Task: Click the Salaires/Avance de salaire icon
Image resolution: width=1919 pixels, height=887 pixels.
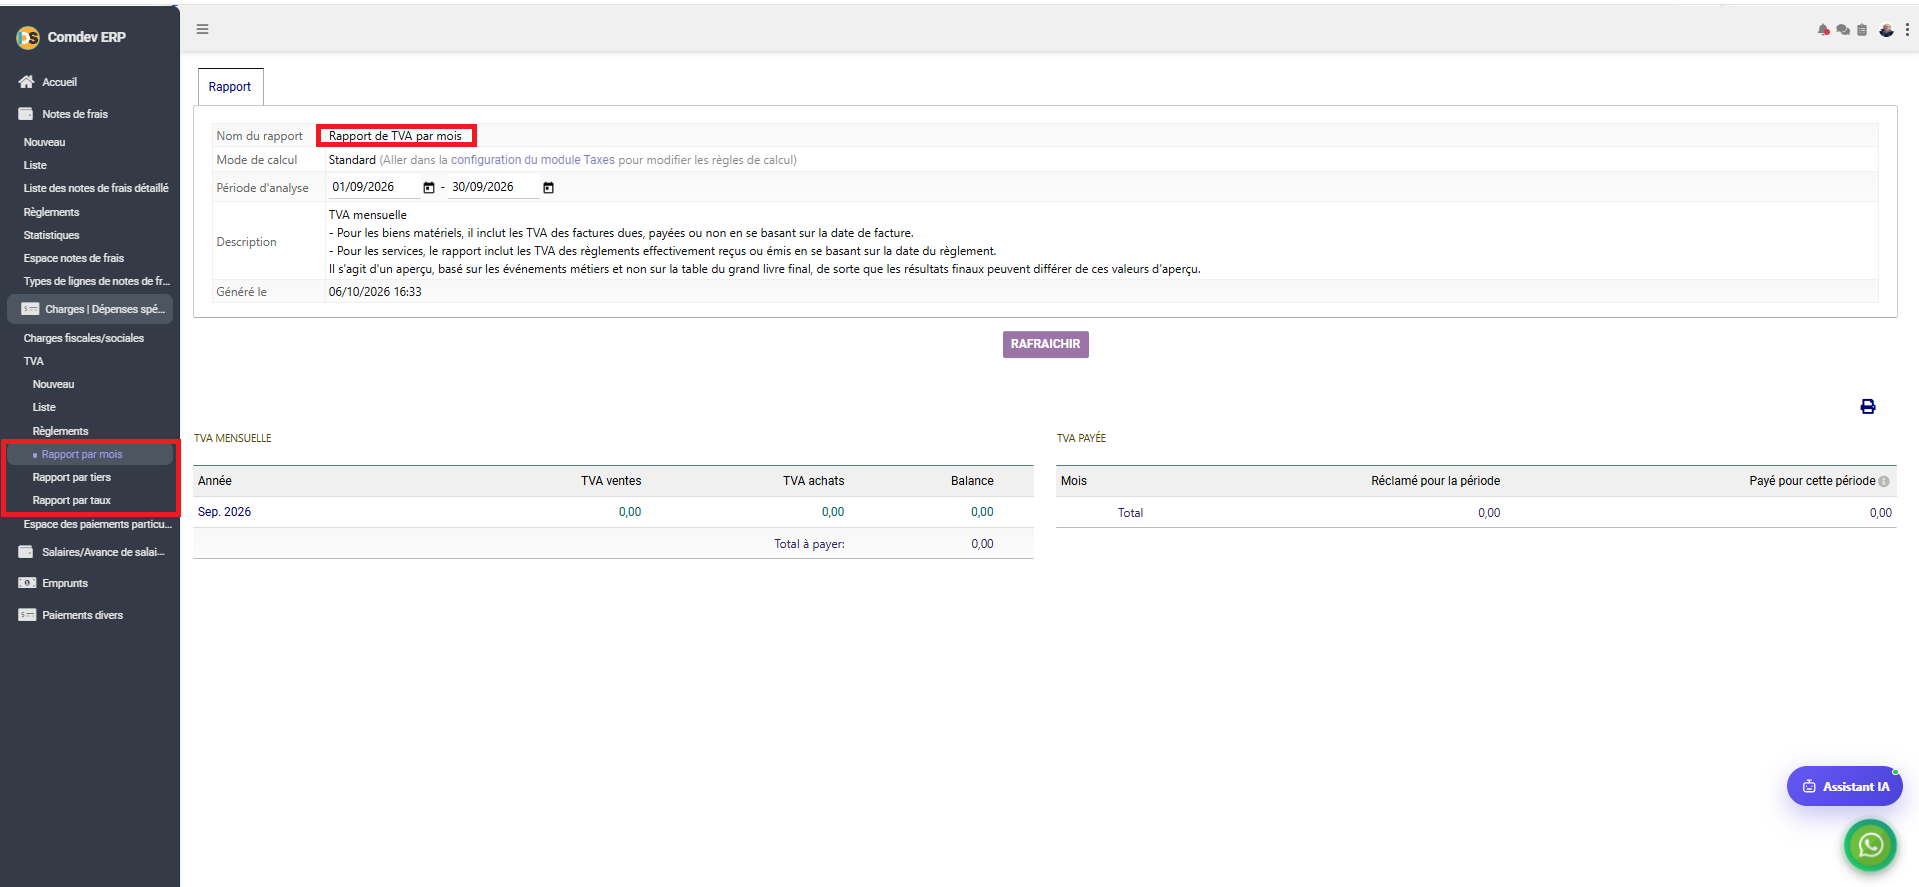Action: [26, 552]
